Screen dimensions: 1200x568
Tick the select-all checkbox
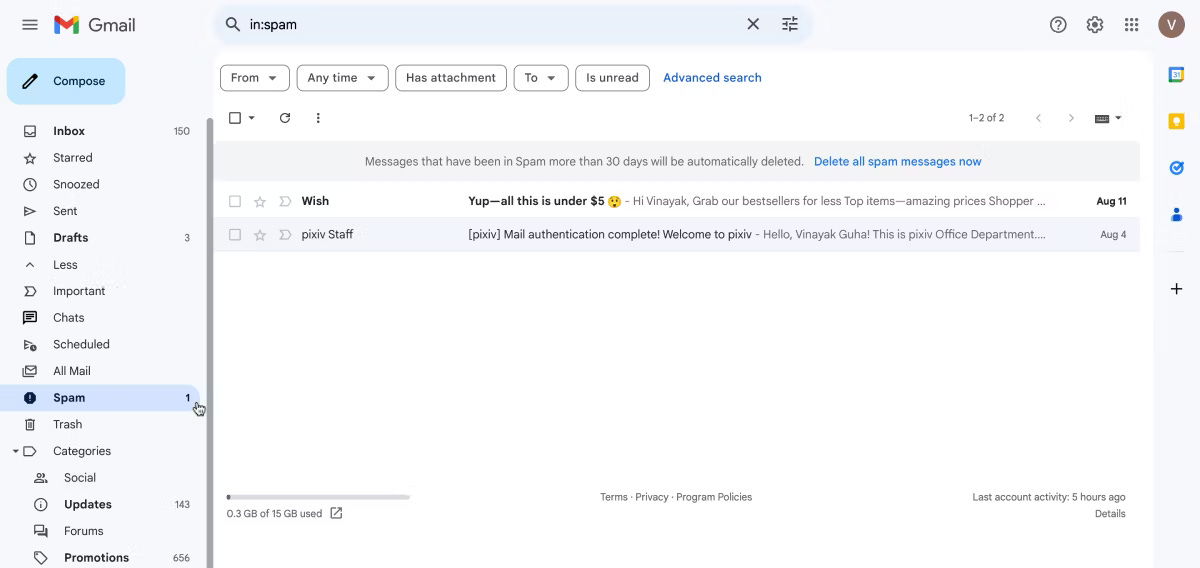235,118
